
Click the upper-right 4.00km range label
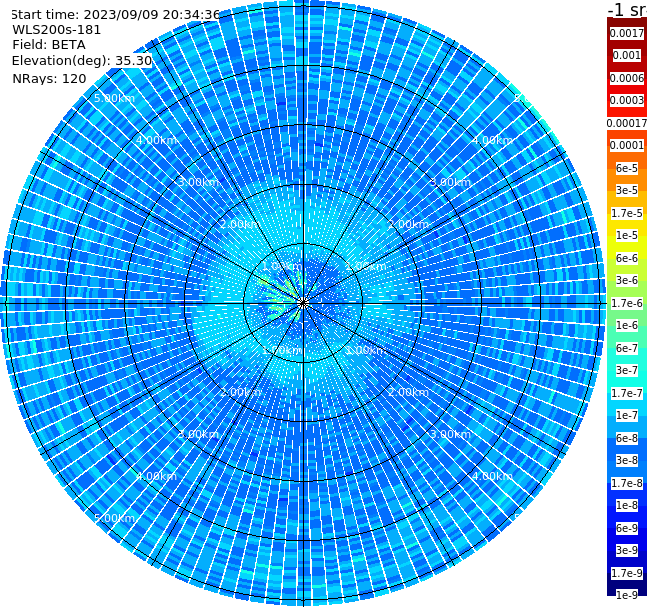click(492, 140)
